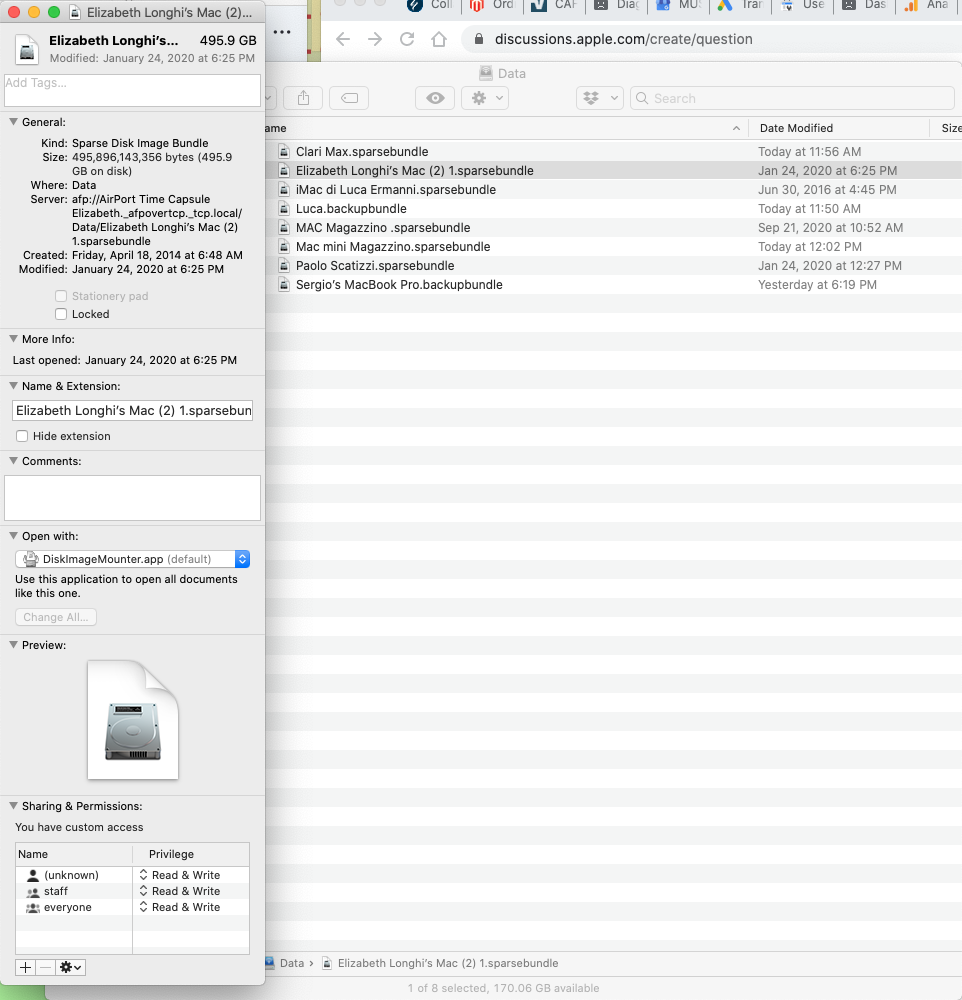Click the Info window header file icon

pyautogui.click(x=27, y=50)
